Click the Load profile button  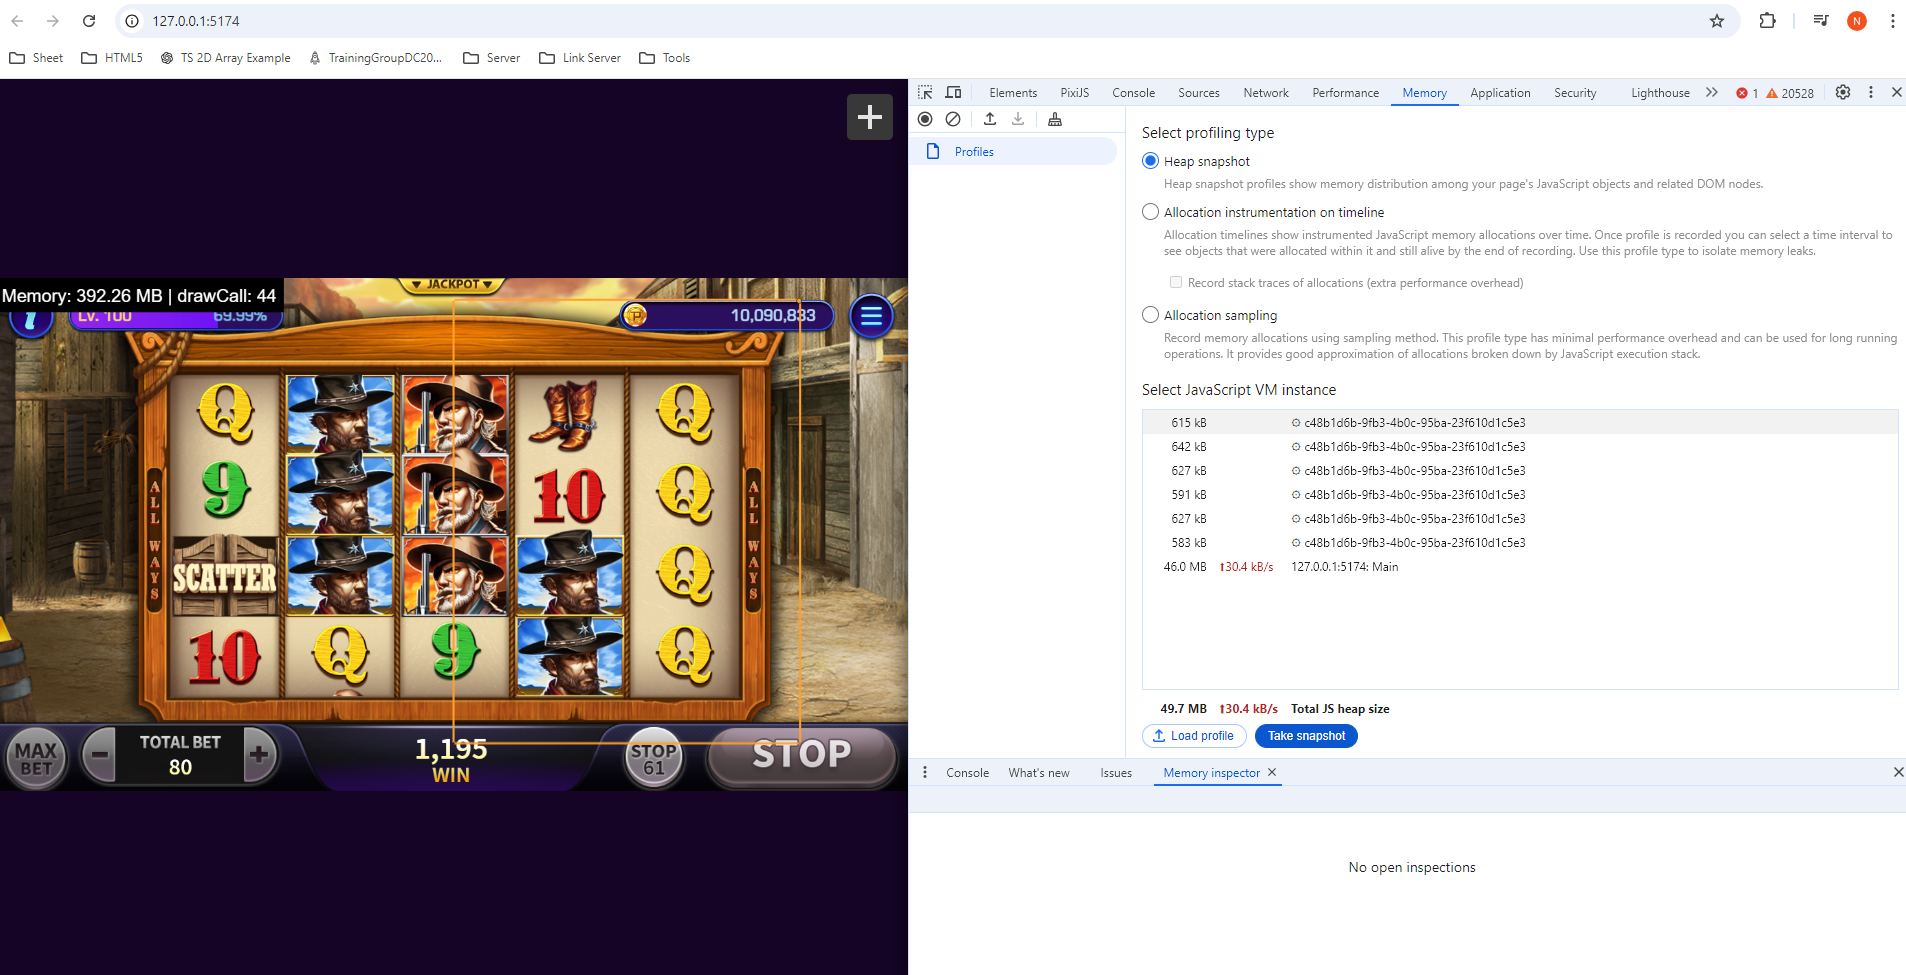[1194, 736]
